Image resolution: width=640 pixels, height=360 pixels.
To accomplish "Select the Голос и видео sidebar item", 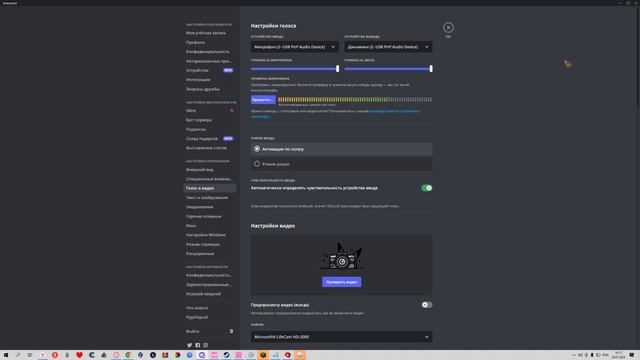I will coord(210,188).
